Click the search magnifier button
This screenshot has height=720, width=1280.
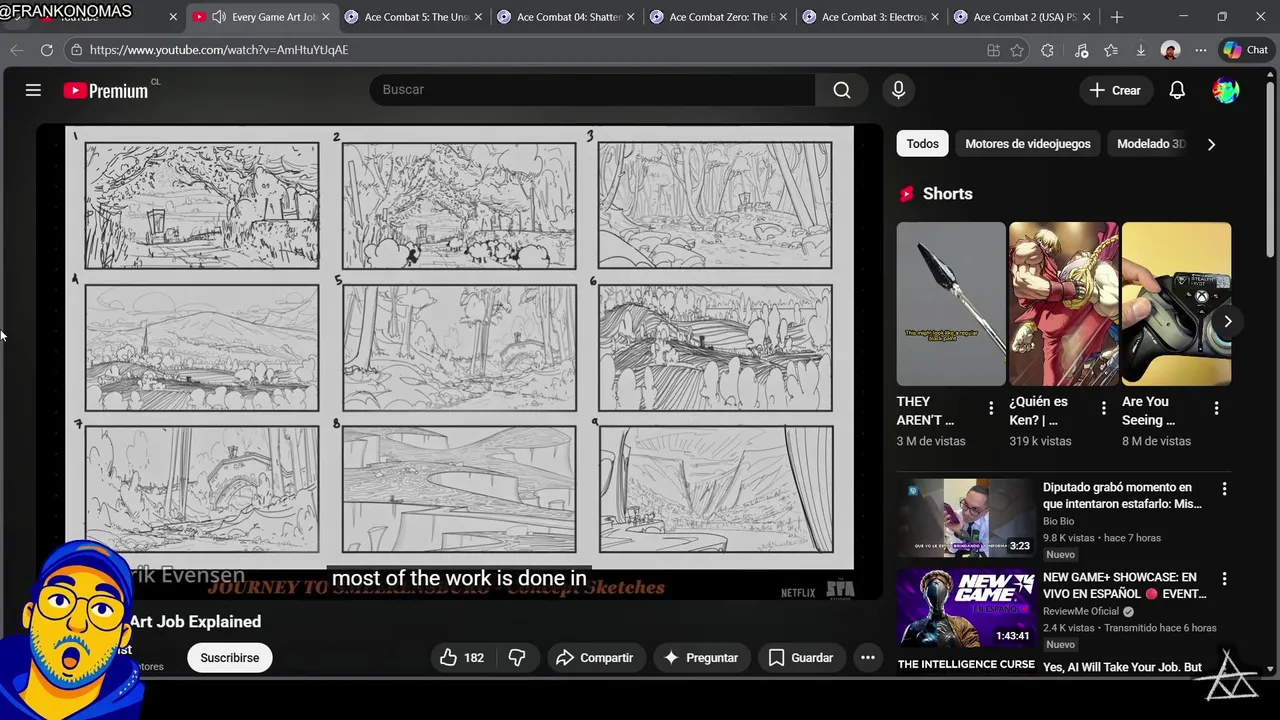(842, 90)
